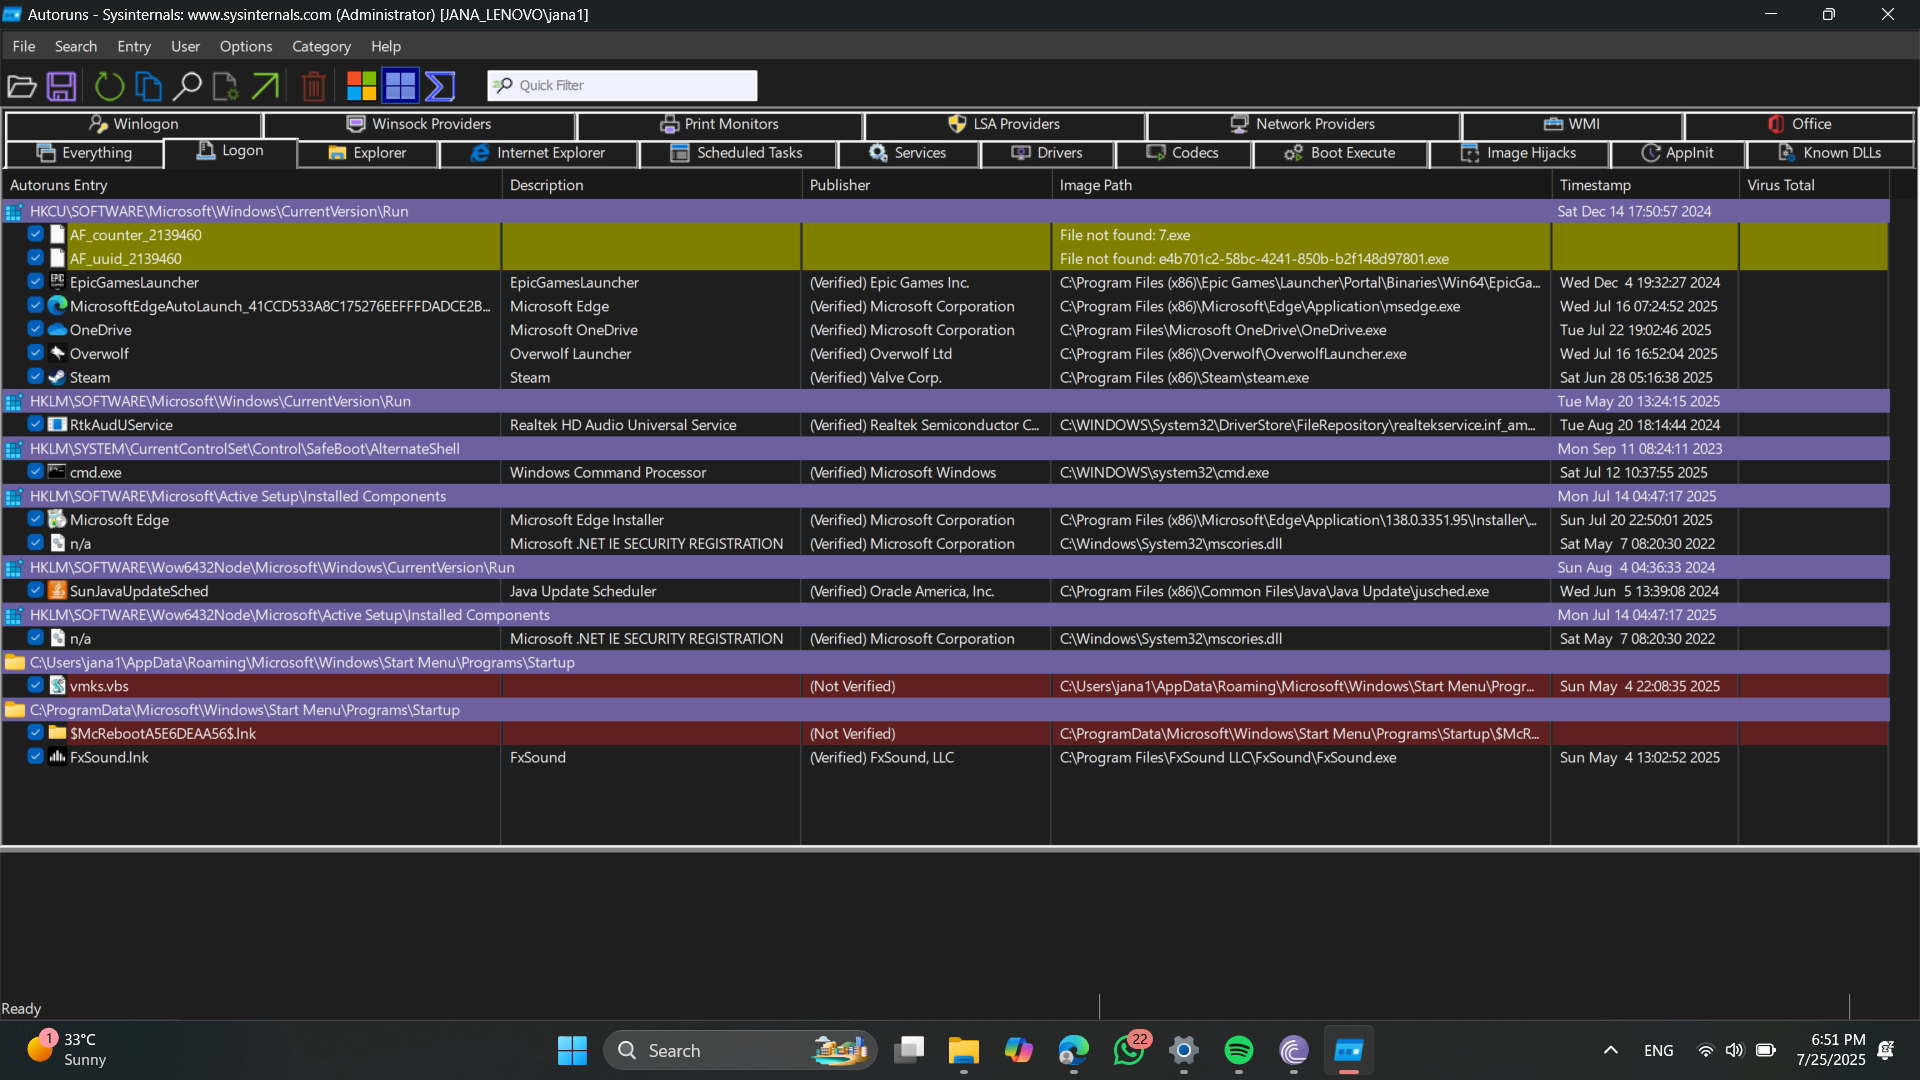Uncheck the FxSound.lnk checkbox

click(x=35, y=757)
